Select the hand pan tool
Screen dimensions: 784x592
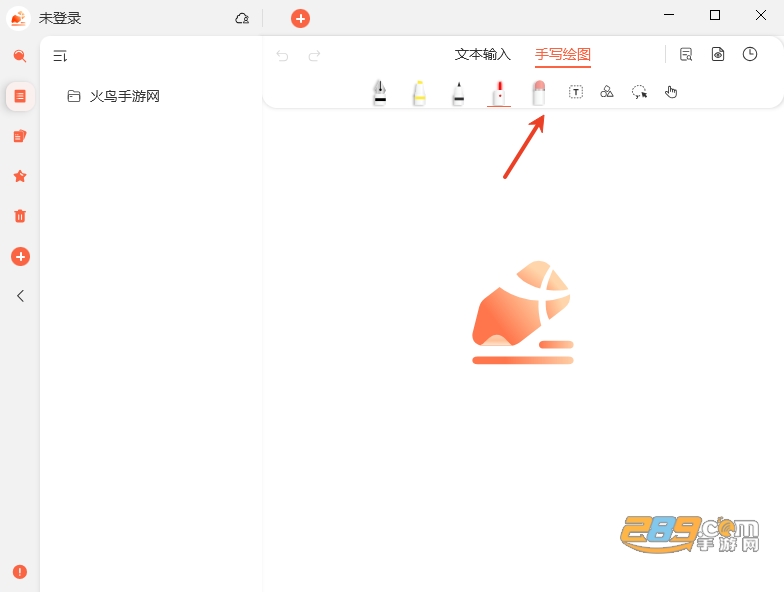click(x=671, y=92)
